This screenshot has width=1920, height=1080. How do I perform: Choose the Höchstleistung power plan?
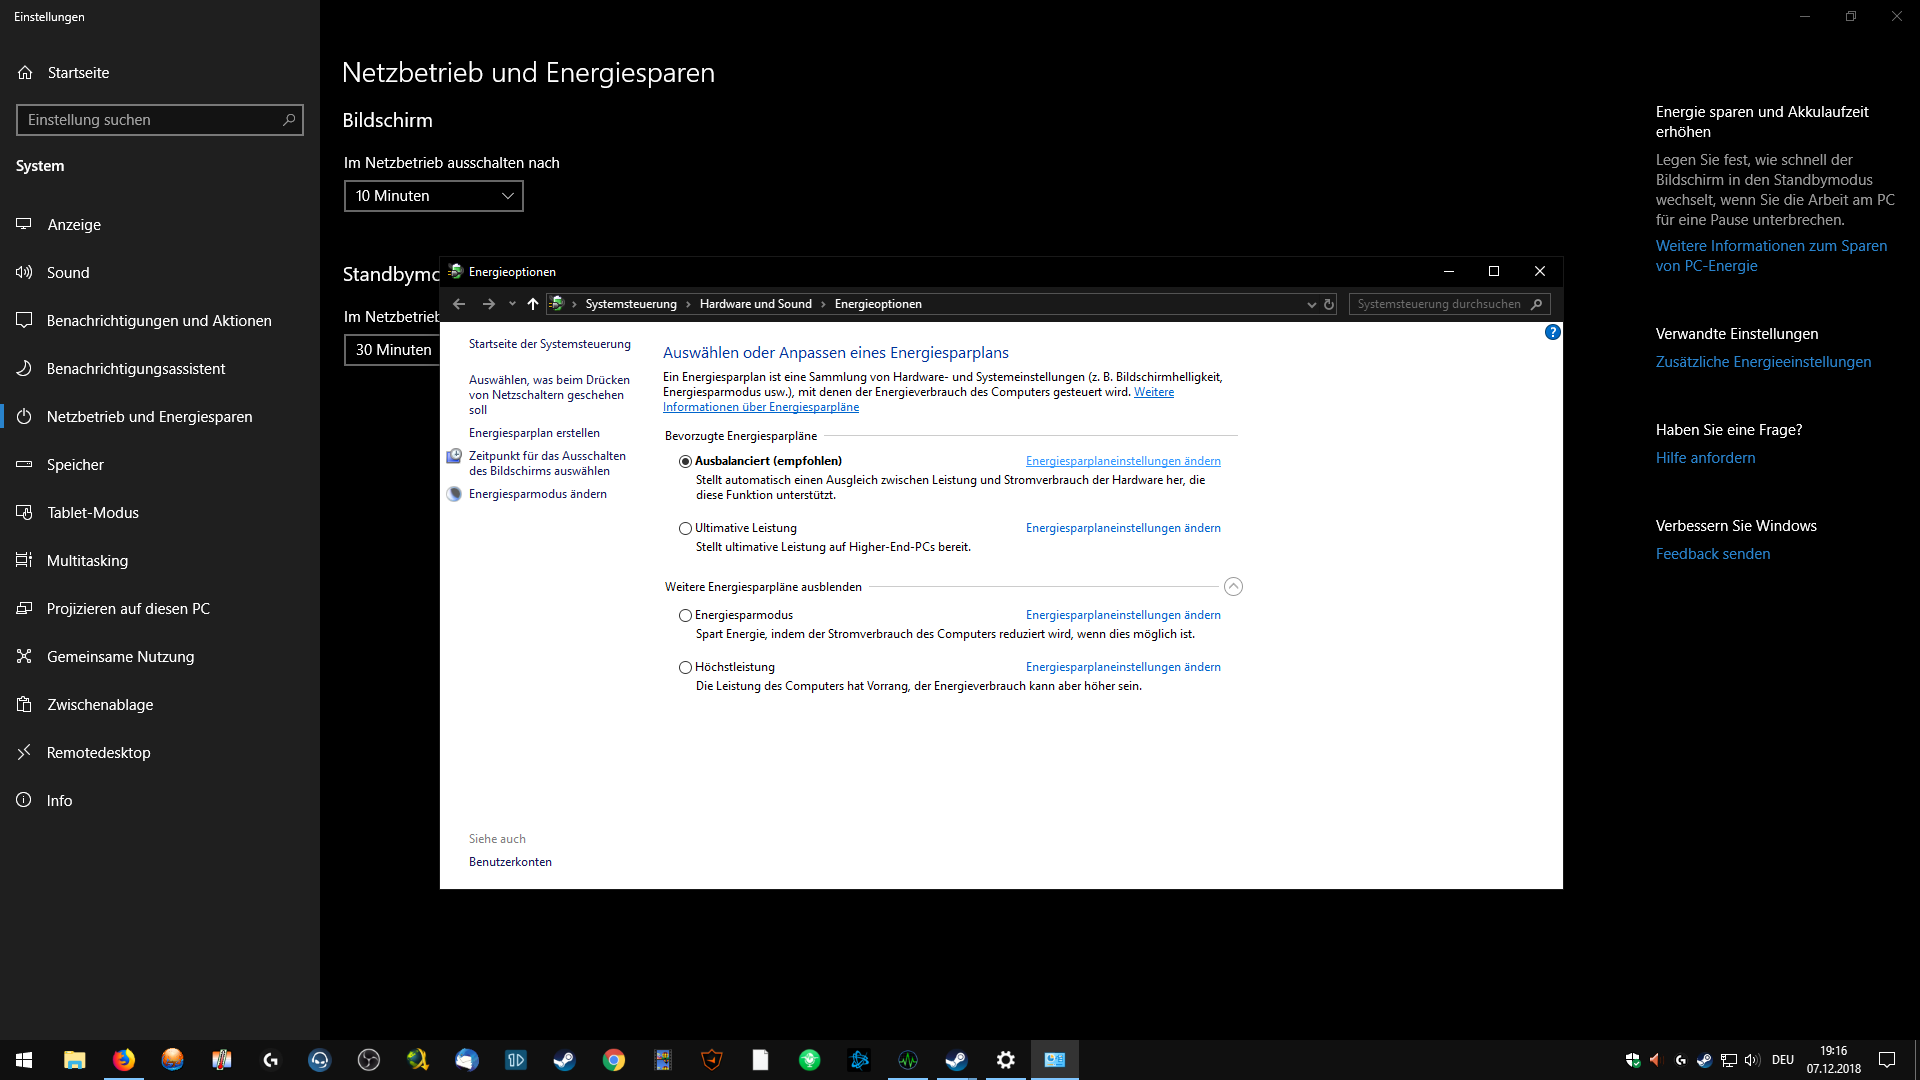tap(685, 667)
